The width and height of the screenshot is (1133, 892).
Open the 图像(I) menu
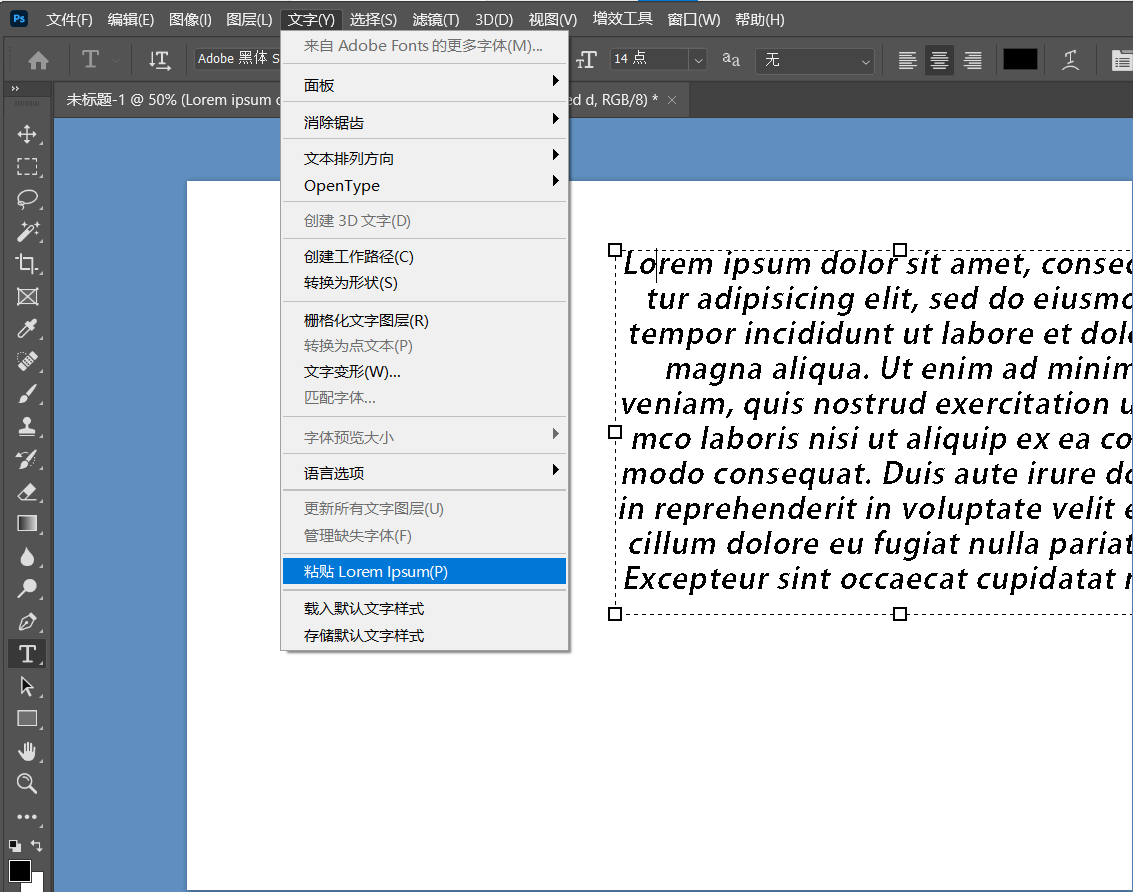click(x=190, y=20)
